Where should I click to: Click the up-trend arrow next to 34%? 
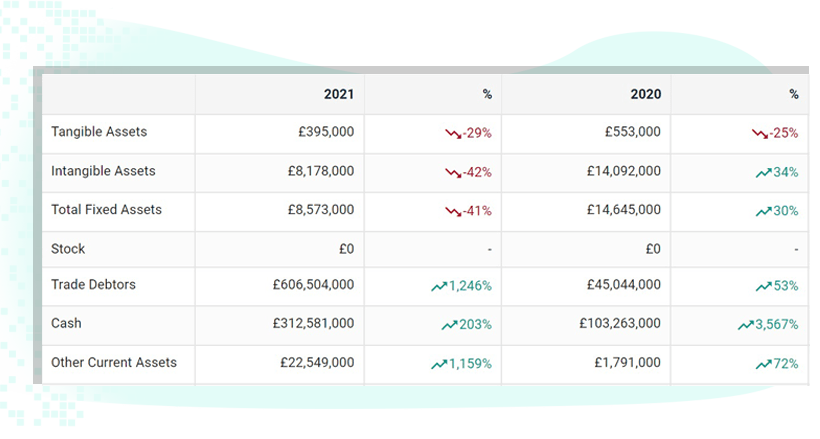click(764, 173)
